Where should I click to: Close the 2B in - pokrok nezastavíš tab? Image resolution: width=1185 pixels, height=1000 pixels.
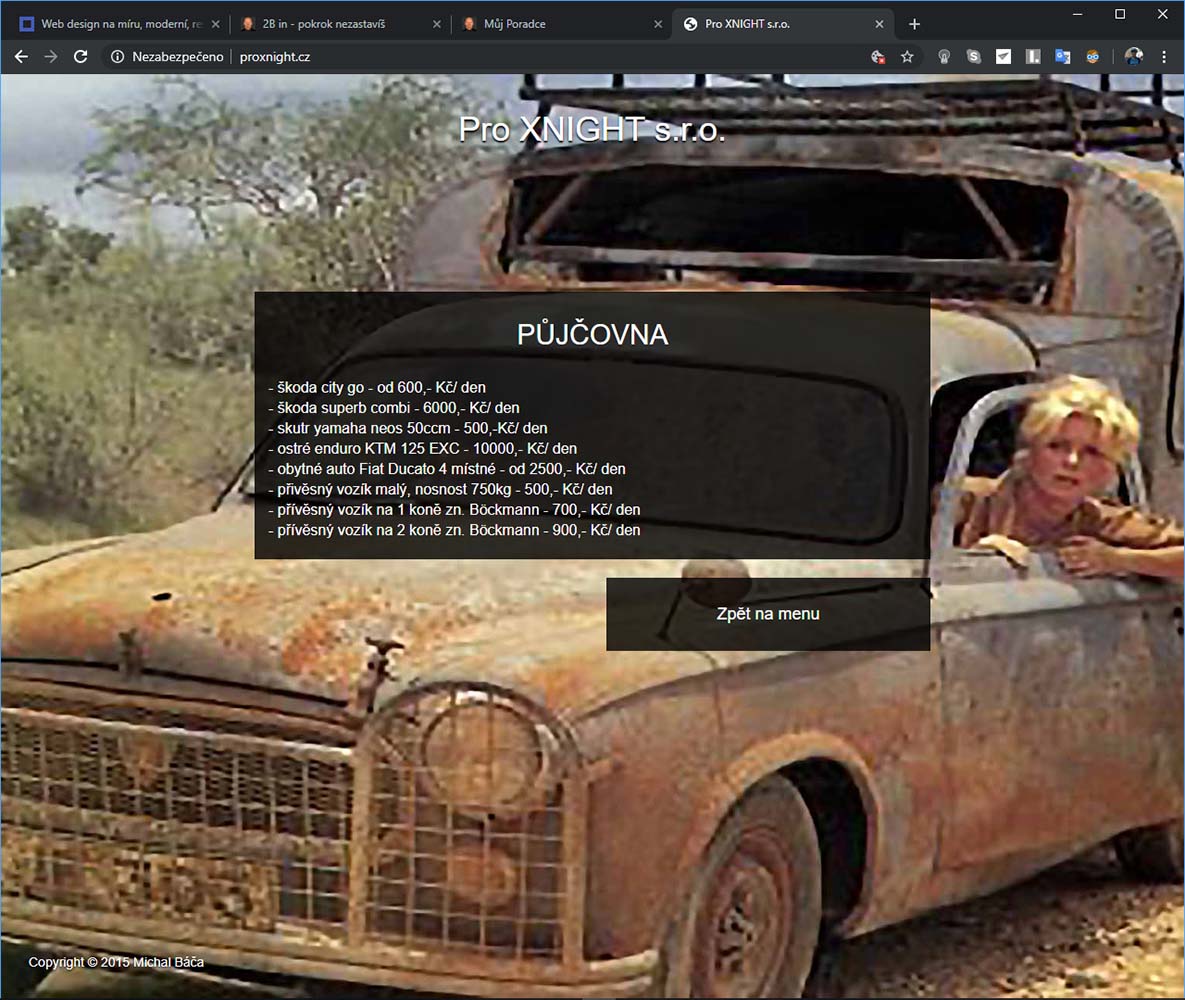click(436, 24)
